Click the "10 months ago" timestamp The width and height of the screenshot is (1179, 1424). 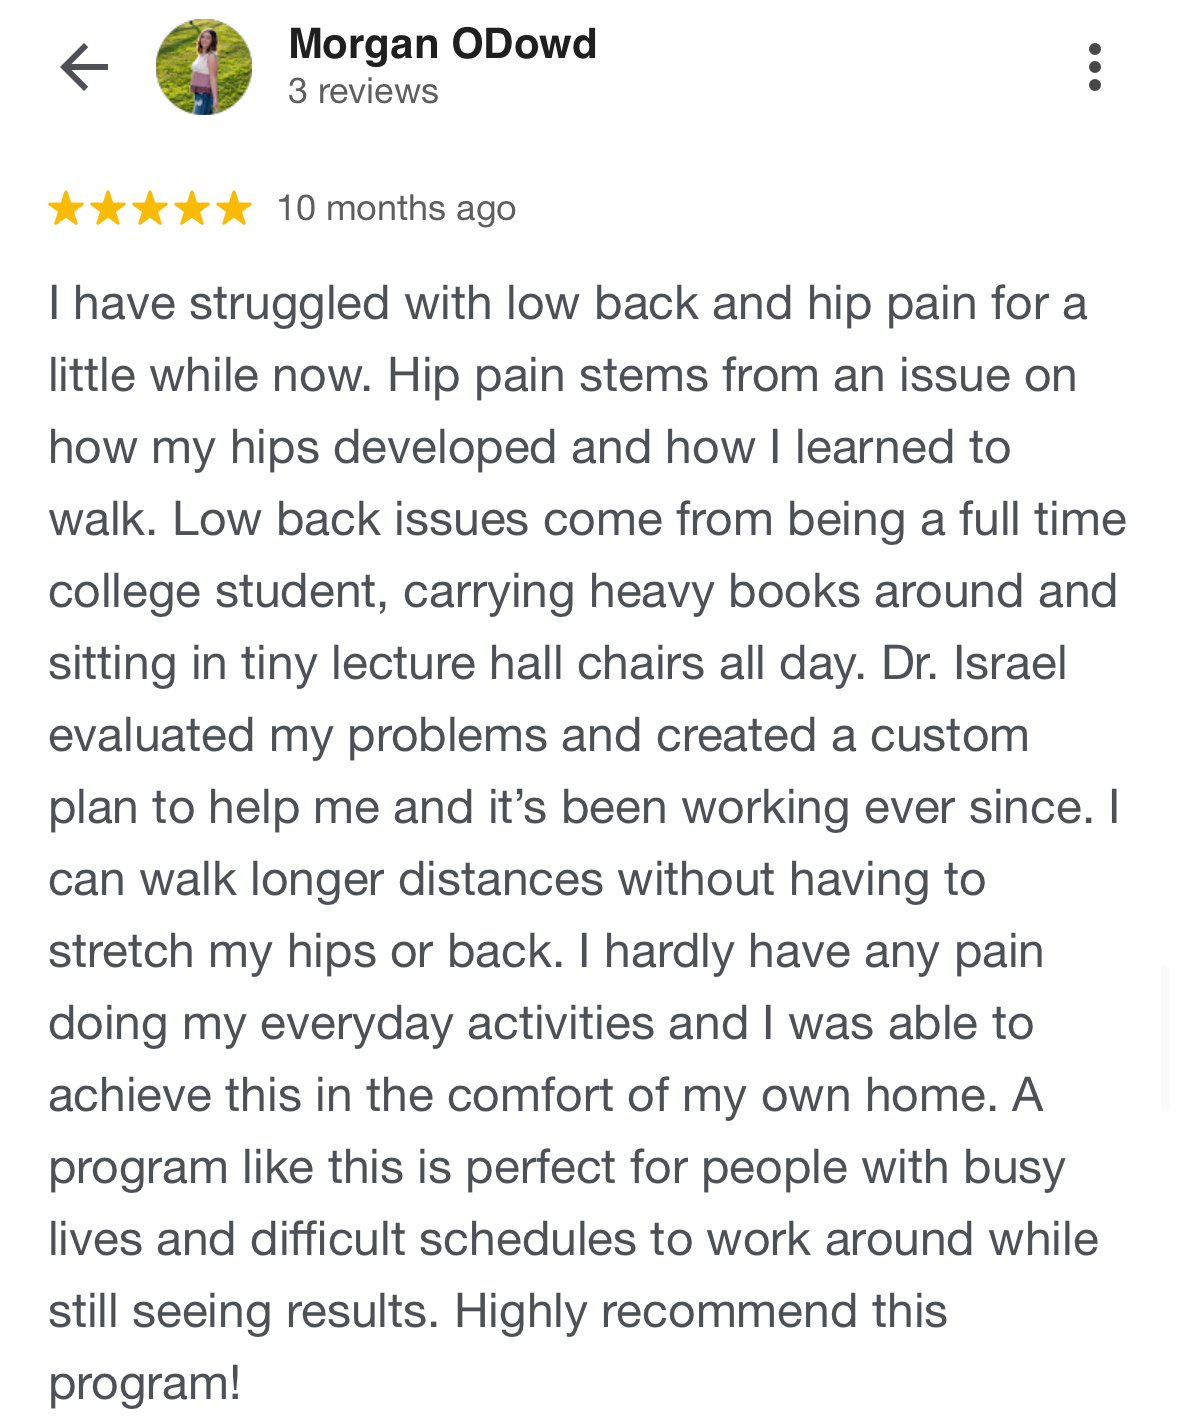(396, 209)
